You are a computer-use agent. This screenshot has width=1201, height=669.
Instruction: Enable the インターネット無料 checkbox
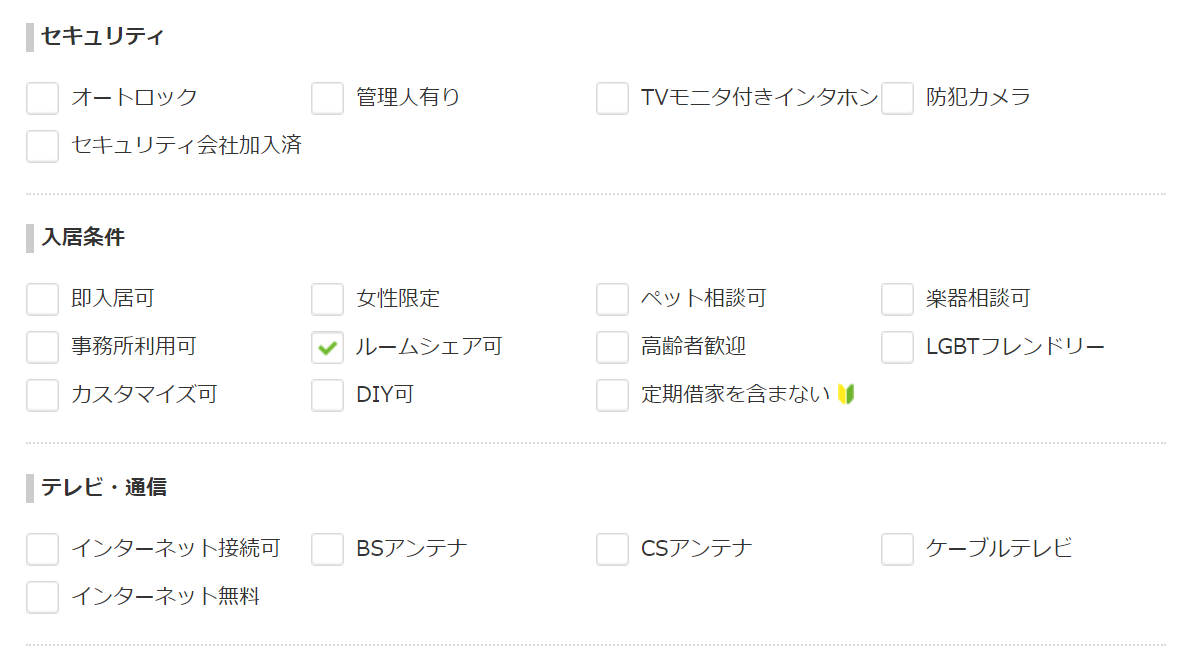tap(43, 597)
